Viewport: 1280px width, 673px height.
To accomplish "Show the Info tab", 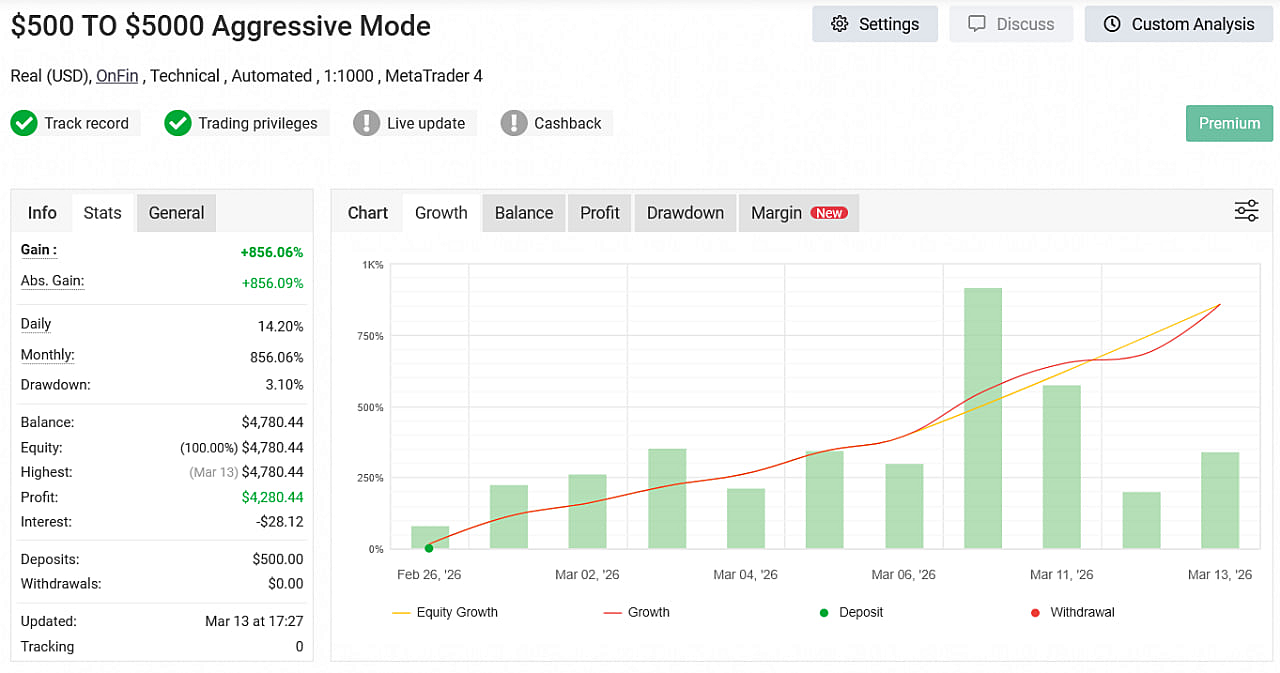I will (x=42, y=213).
